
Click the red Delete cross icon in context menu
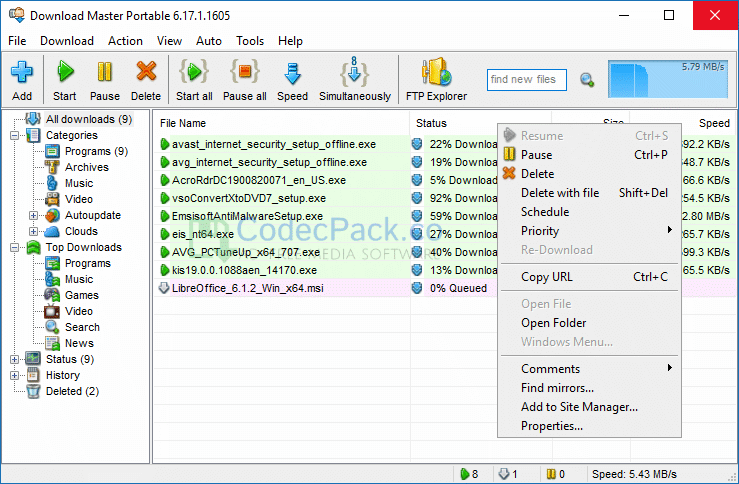509,173
